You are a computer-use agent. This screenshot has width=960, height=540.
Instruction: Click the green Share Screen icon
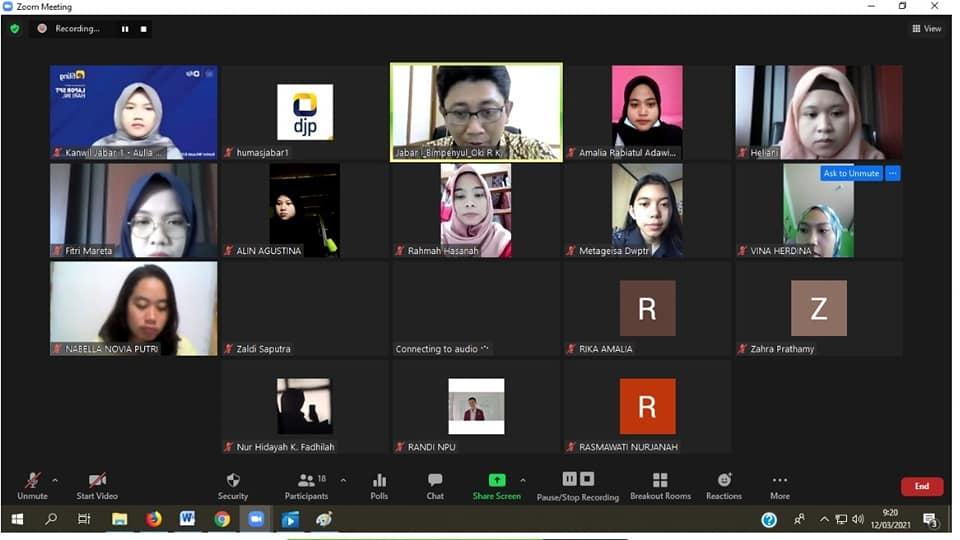(x=496, y=481)
